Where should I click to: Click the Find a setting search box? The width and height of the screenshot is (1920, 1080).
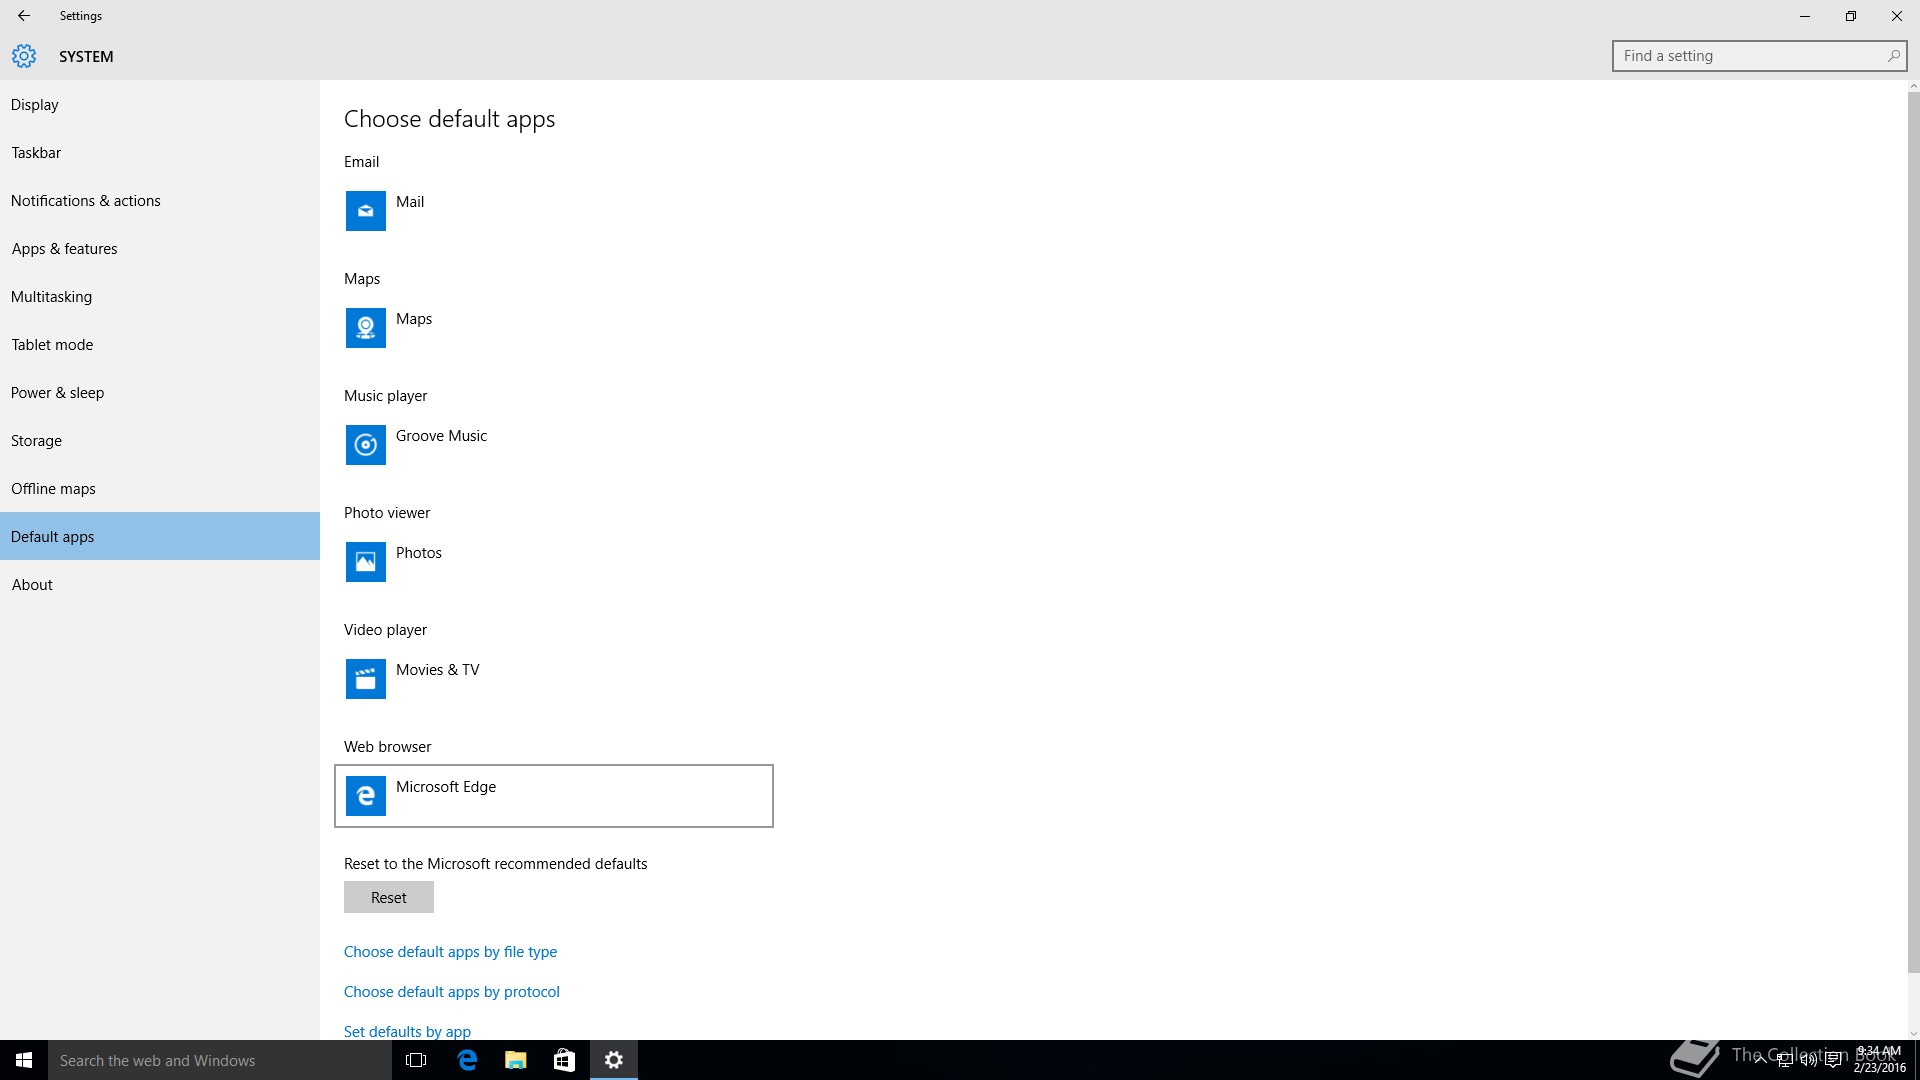(1750, 56)
